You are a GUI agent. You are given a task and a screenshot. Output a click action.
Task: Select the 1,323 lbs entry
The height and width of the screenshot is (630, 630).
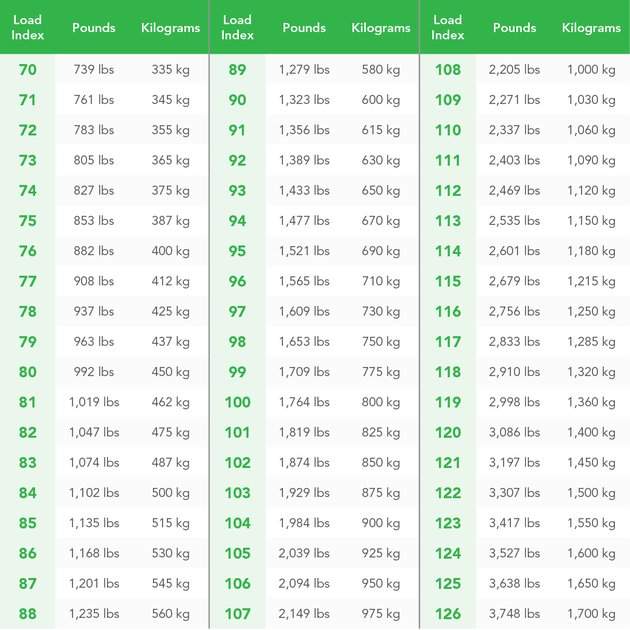(x=304, y=100)
